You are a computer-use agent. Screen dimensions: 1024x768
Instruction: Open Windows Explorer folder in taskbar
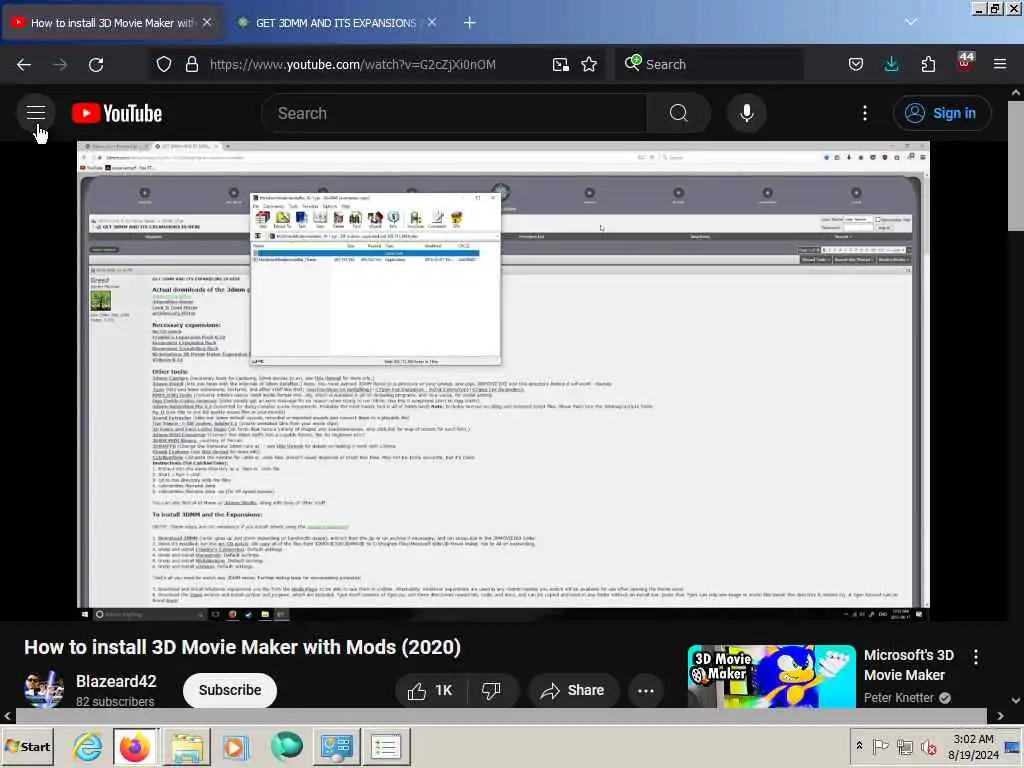(187, 746)
